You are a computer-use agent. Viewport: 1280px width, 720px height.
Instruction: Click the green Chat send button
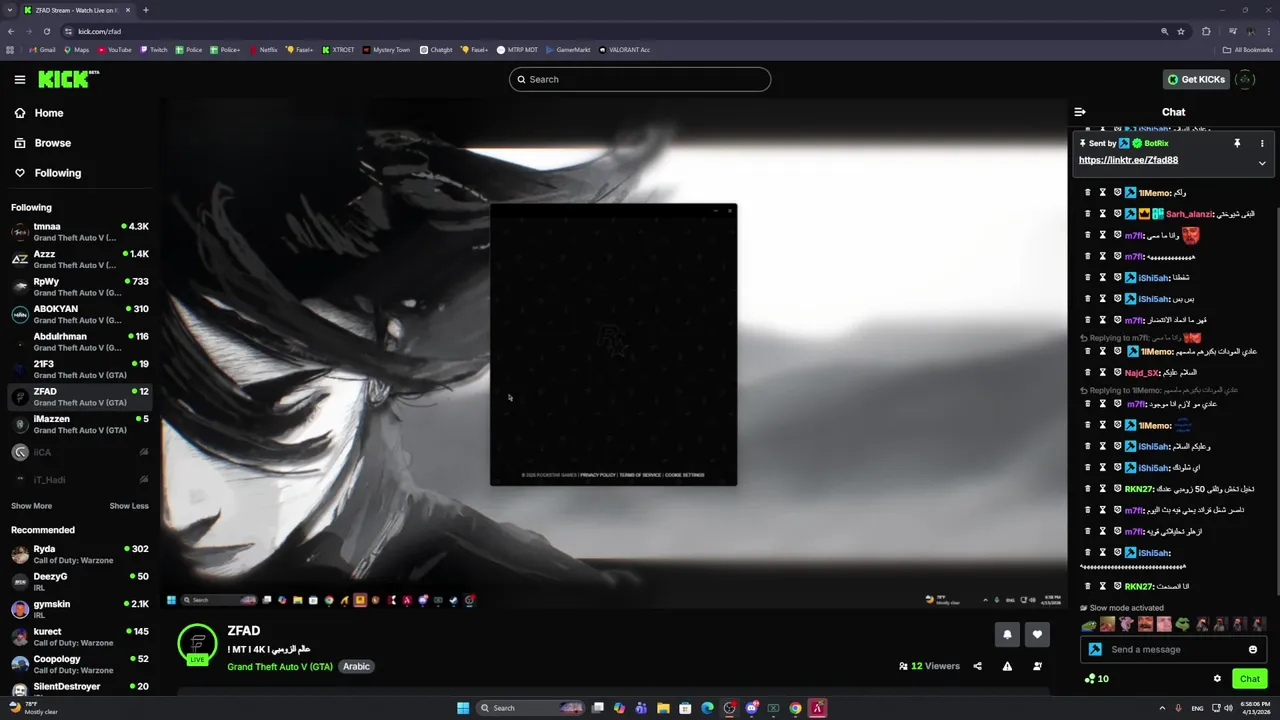click(x=1250, y=678)
